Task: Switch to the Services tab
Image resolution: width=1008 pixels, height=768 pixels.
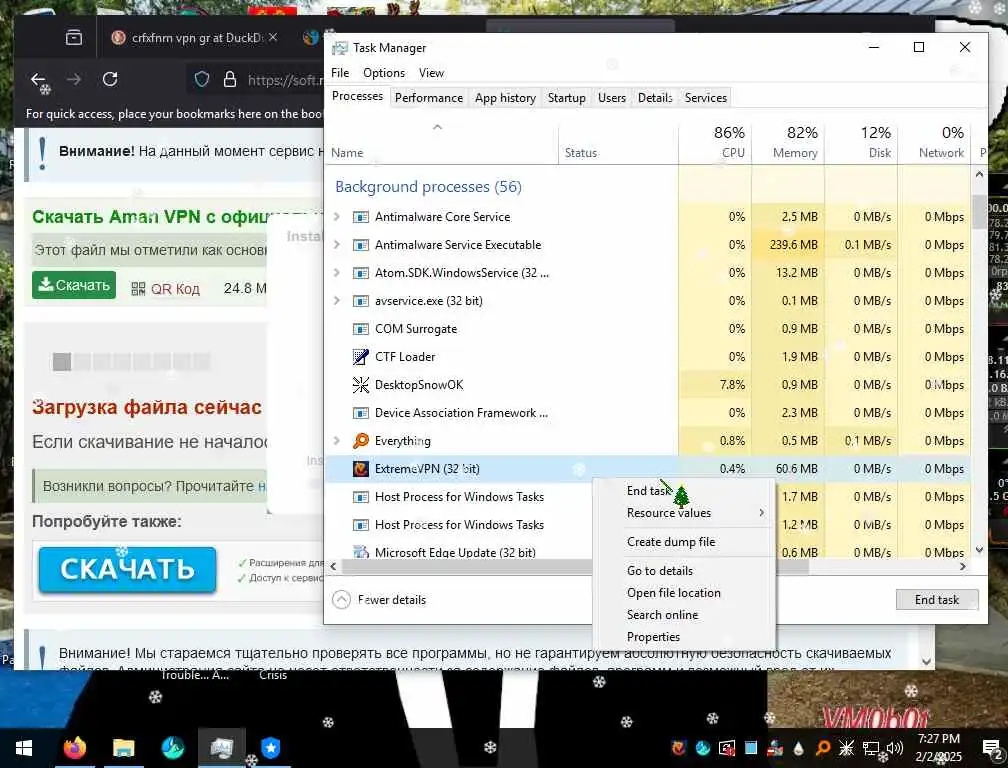Action: pyautogui.click(x=705, y=98)
